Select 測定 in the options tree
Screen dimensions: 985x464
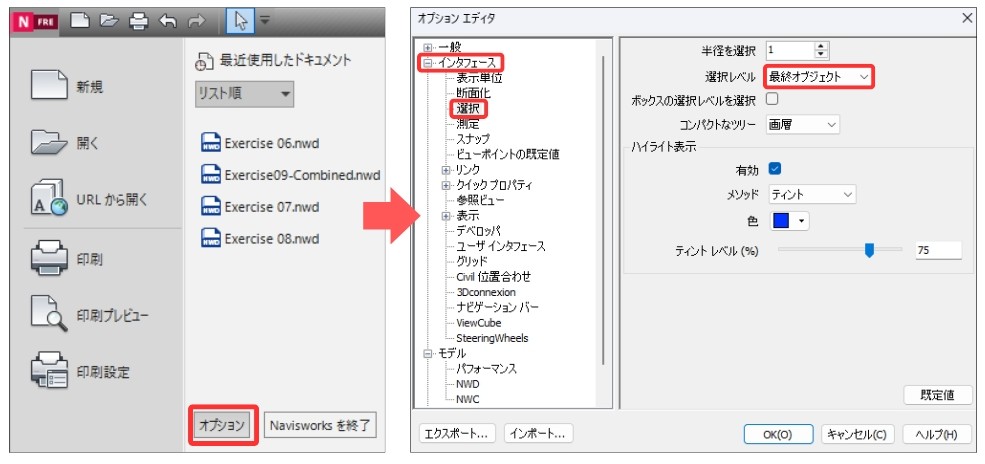pyautogui.click(x=467, y=124)
